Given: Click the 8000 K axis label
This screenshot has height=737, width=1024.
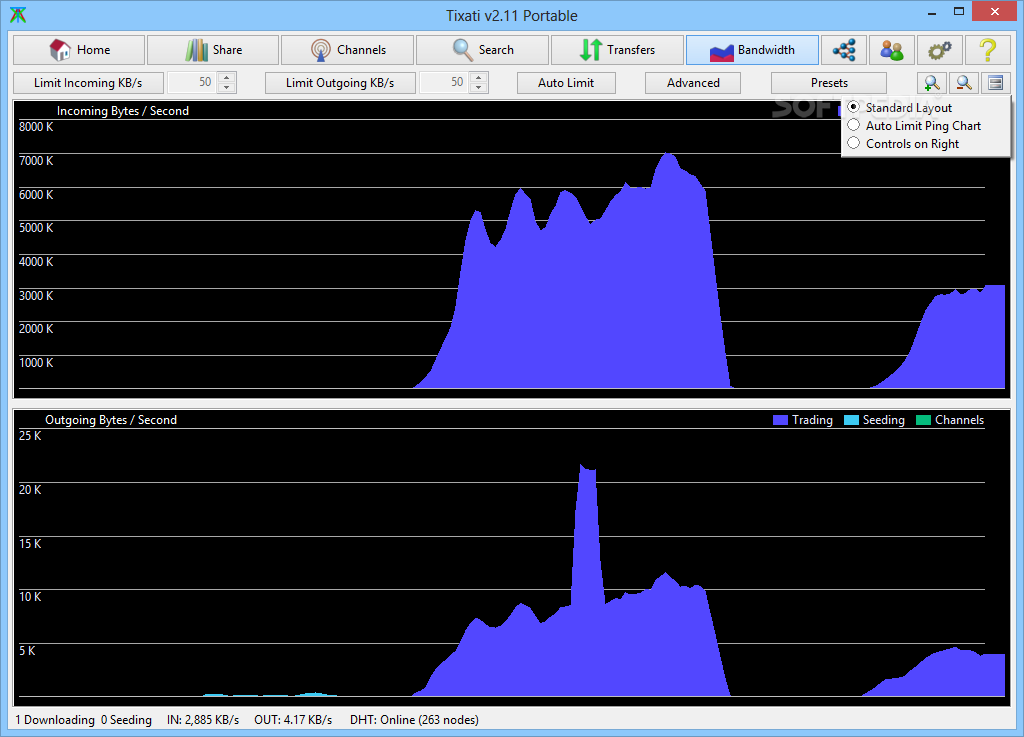Looking at the screenshot, I should 37,127.
